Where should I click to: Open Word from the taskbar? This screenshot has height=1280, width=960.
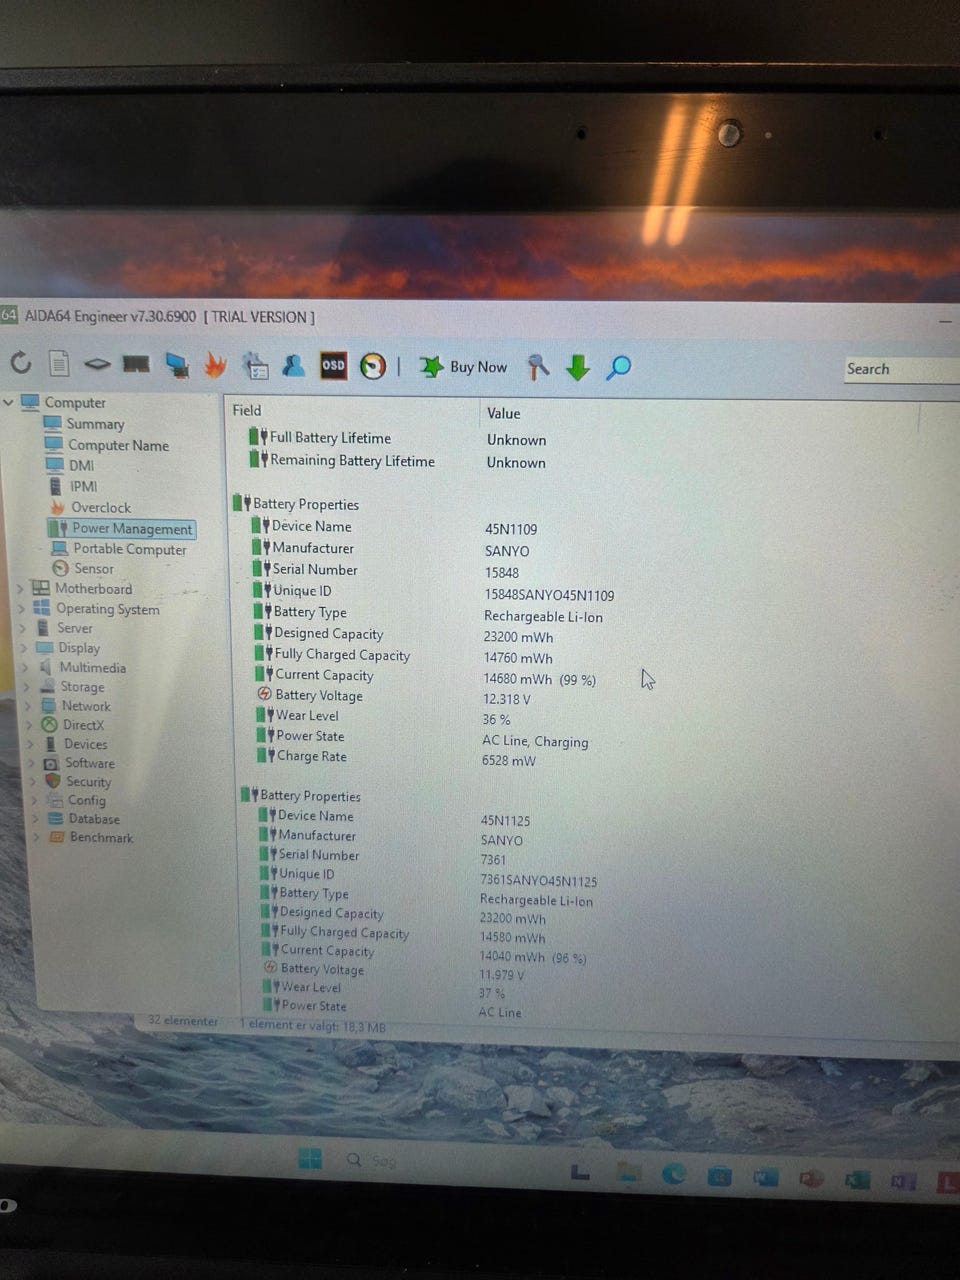(x=765, y=1177)
